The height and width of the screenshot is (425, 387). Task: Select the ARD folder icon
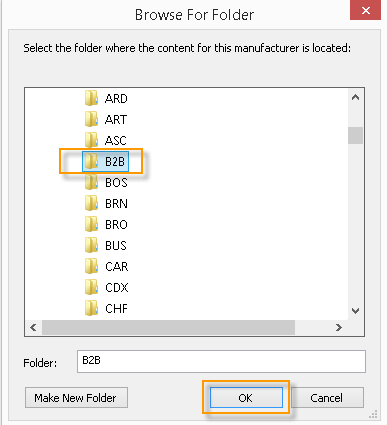pyautogui.click(x=91, y=98)
